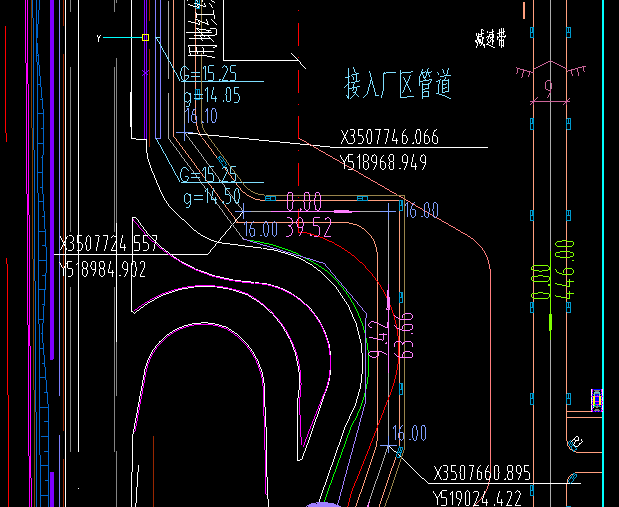The height and width of the screenshot is (507, 619).
Task: Click the yellow grip square near Y marker
Action: coord(145,37)
